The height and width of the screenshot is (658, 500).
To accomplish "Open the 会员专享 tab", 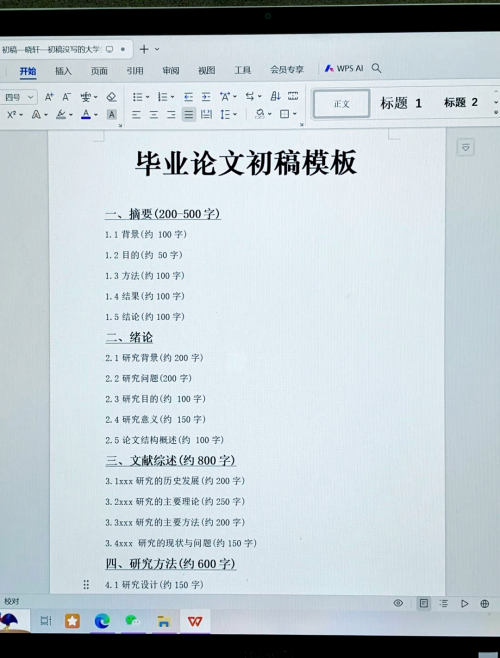I will click(x=287, y=70).
